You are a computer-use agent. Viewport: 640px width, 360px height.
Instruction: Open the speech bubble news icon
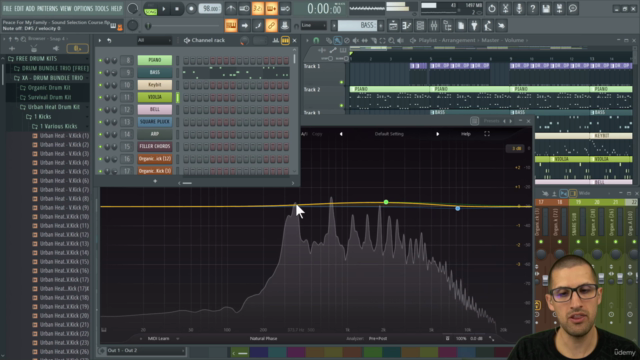coord(573,9)
